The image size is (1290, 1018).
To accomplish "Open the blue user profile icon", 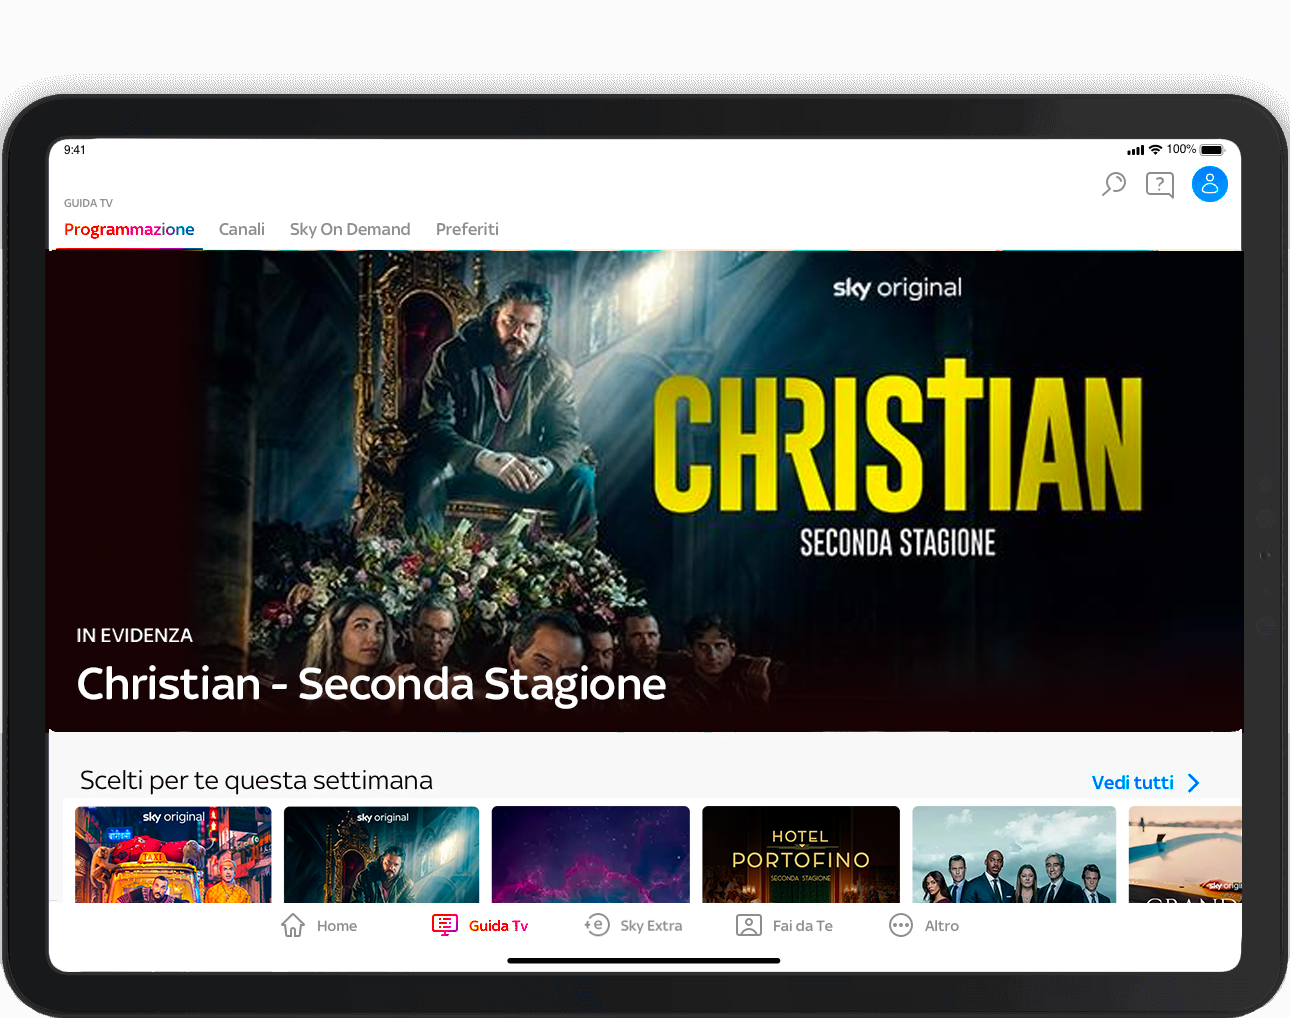I will [x=1210, y=184].
